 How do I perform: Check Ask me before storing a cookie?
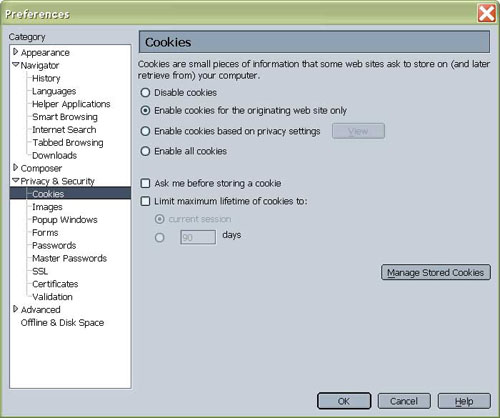pyautogui.click(x=145, y=183)
